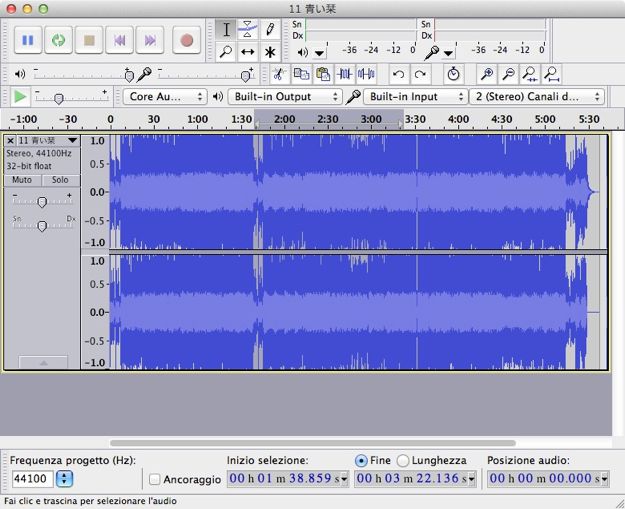Click the 4:00 mark on timeline
625x509 pixels.
458,119
